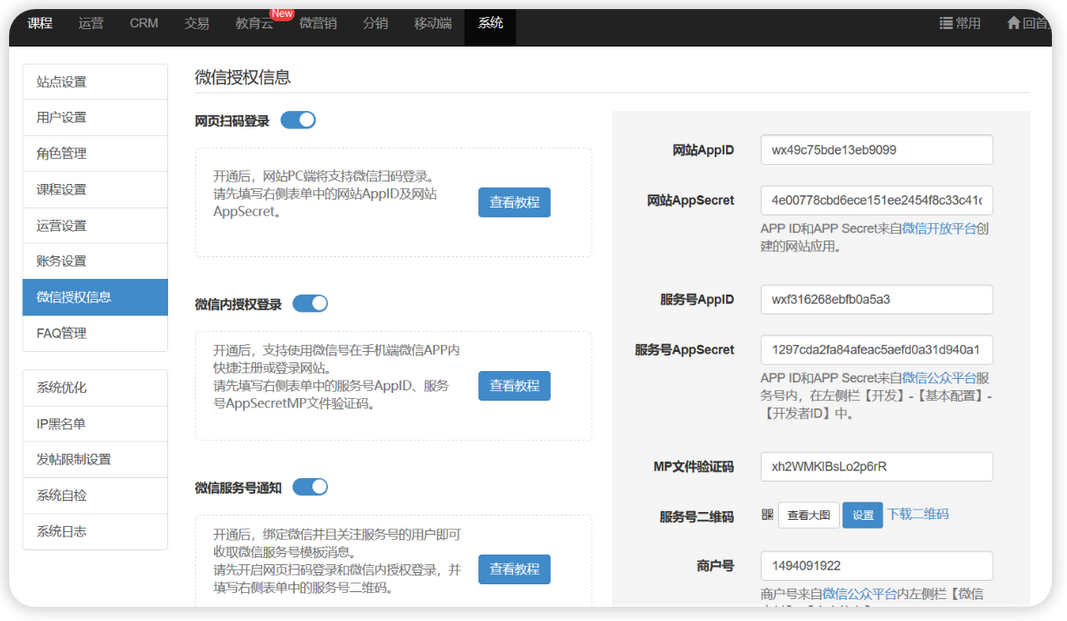
Task: Click the 常用 list icon in top bar
Action: [945, 23]
